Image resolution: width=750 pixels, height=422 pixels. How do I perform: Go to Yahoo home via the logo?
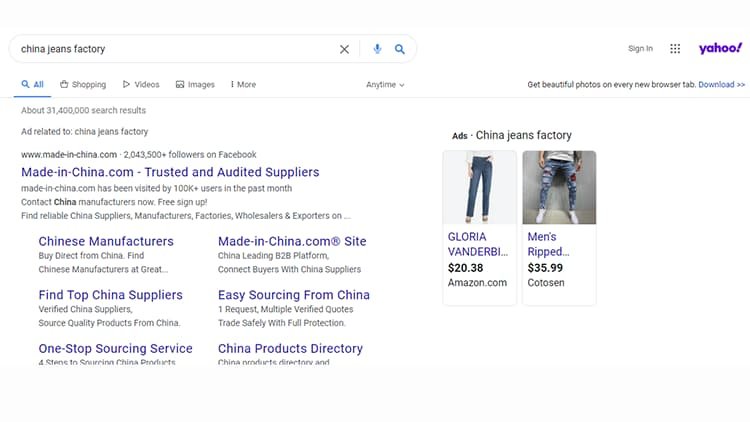click(720, 48)
